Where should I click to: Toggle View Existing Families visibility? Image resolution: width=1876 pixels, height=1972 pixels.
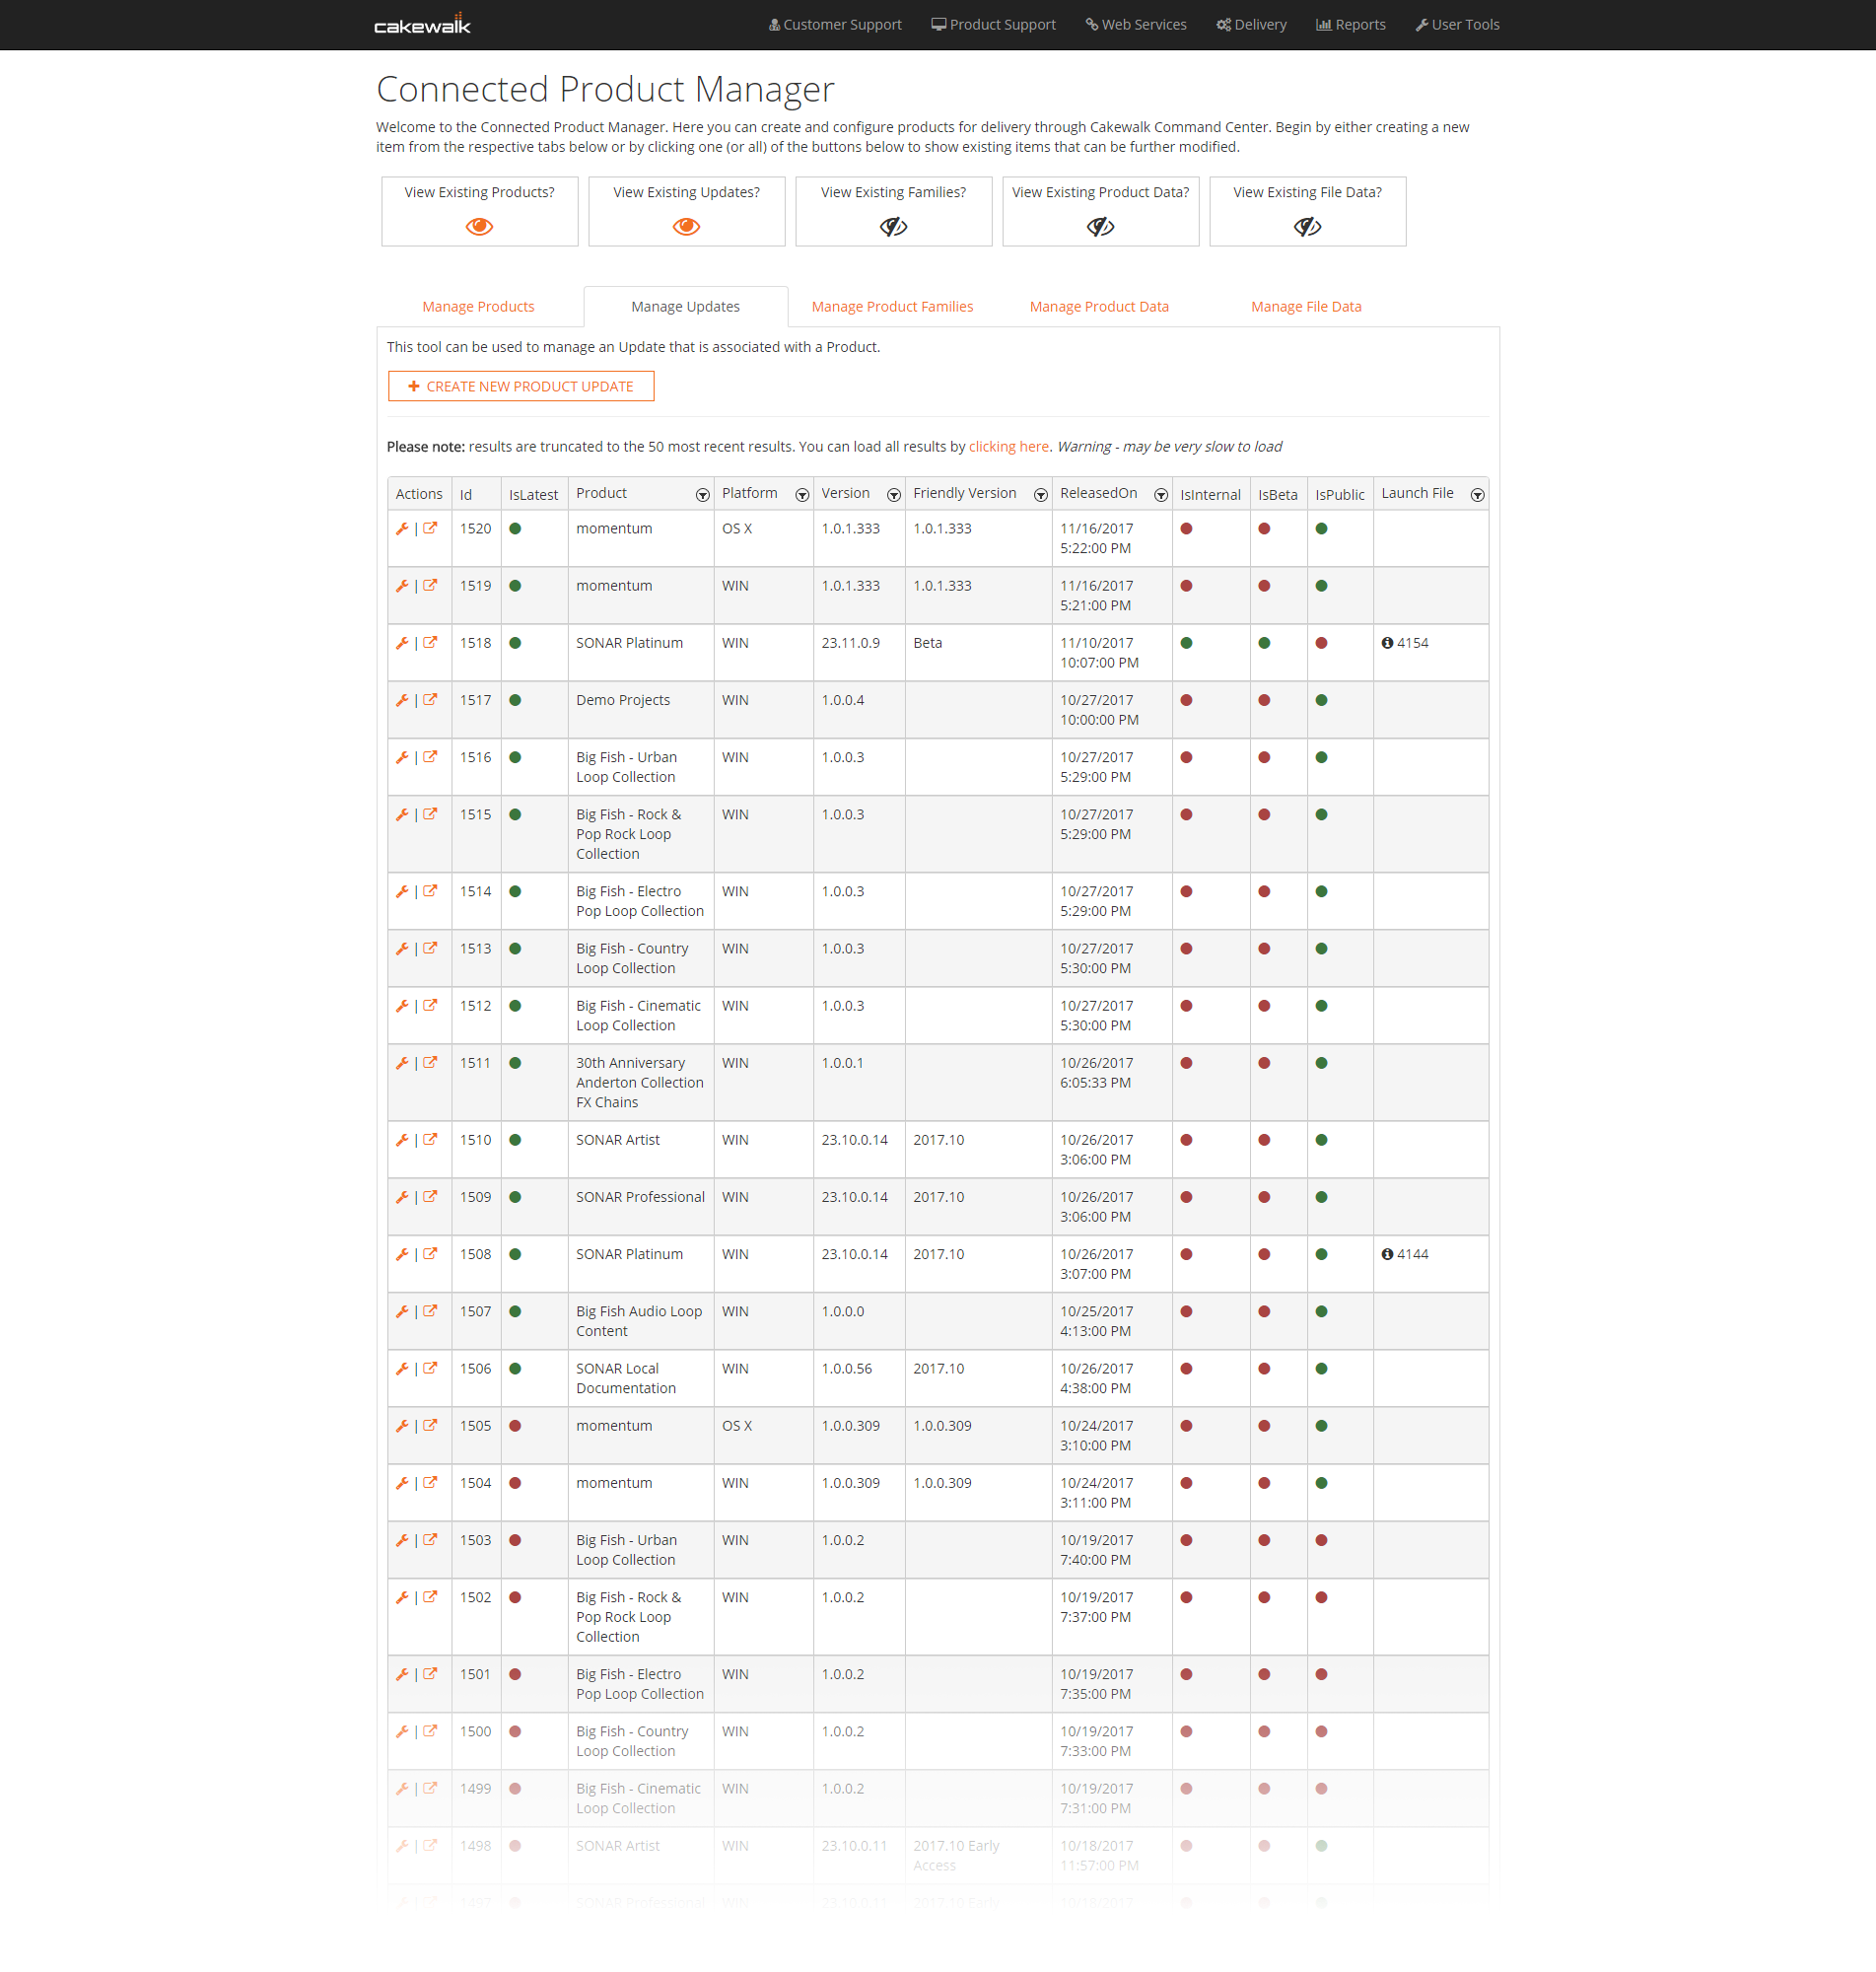click(x=893, y=227)
